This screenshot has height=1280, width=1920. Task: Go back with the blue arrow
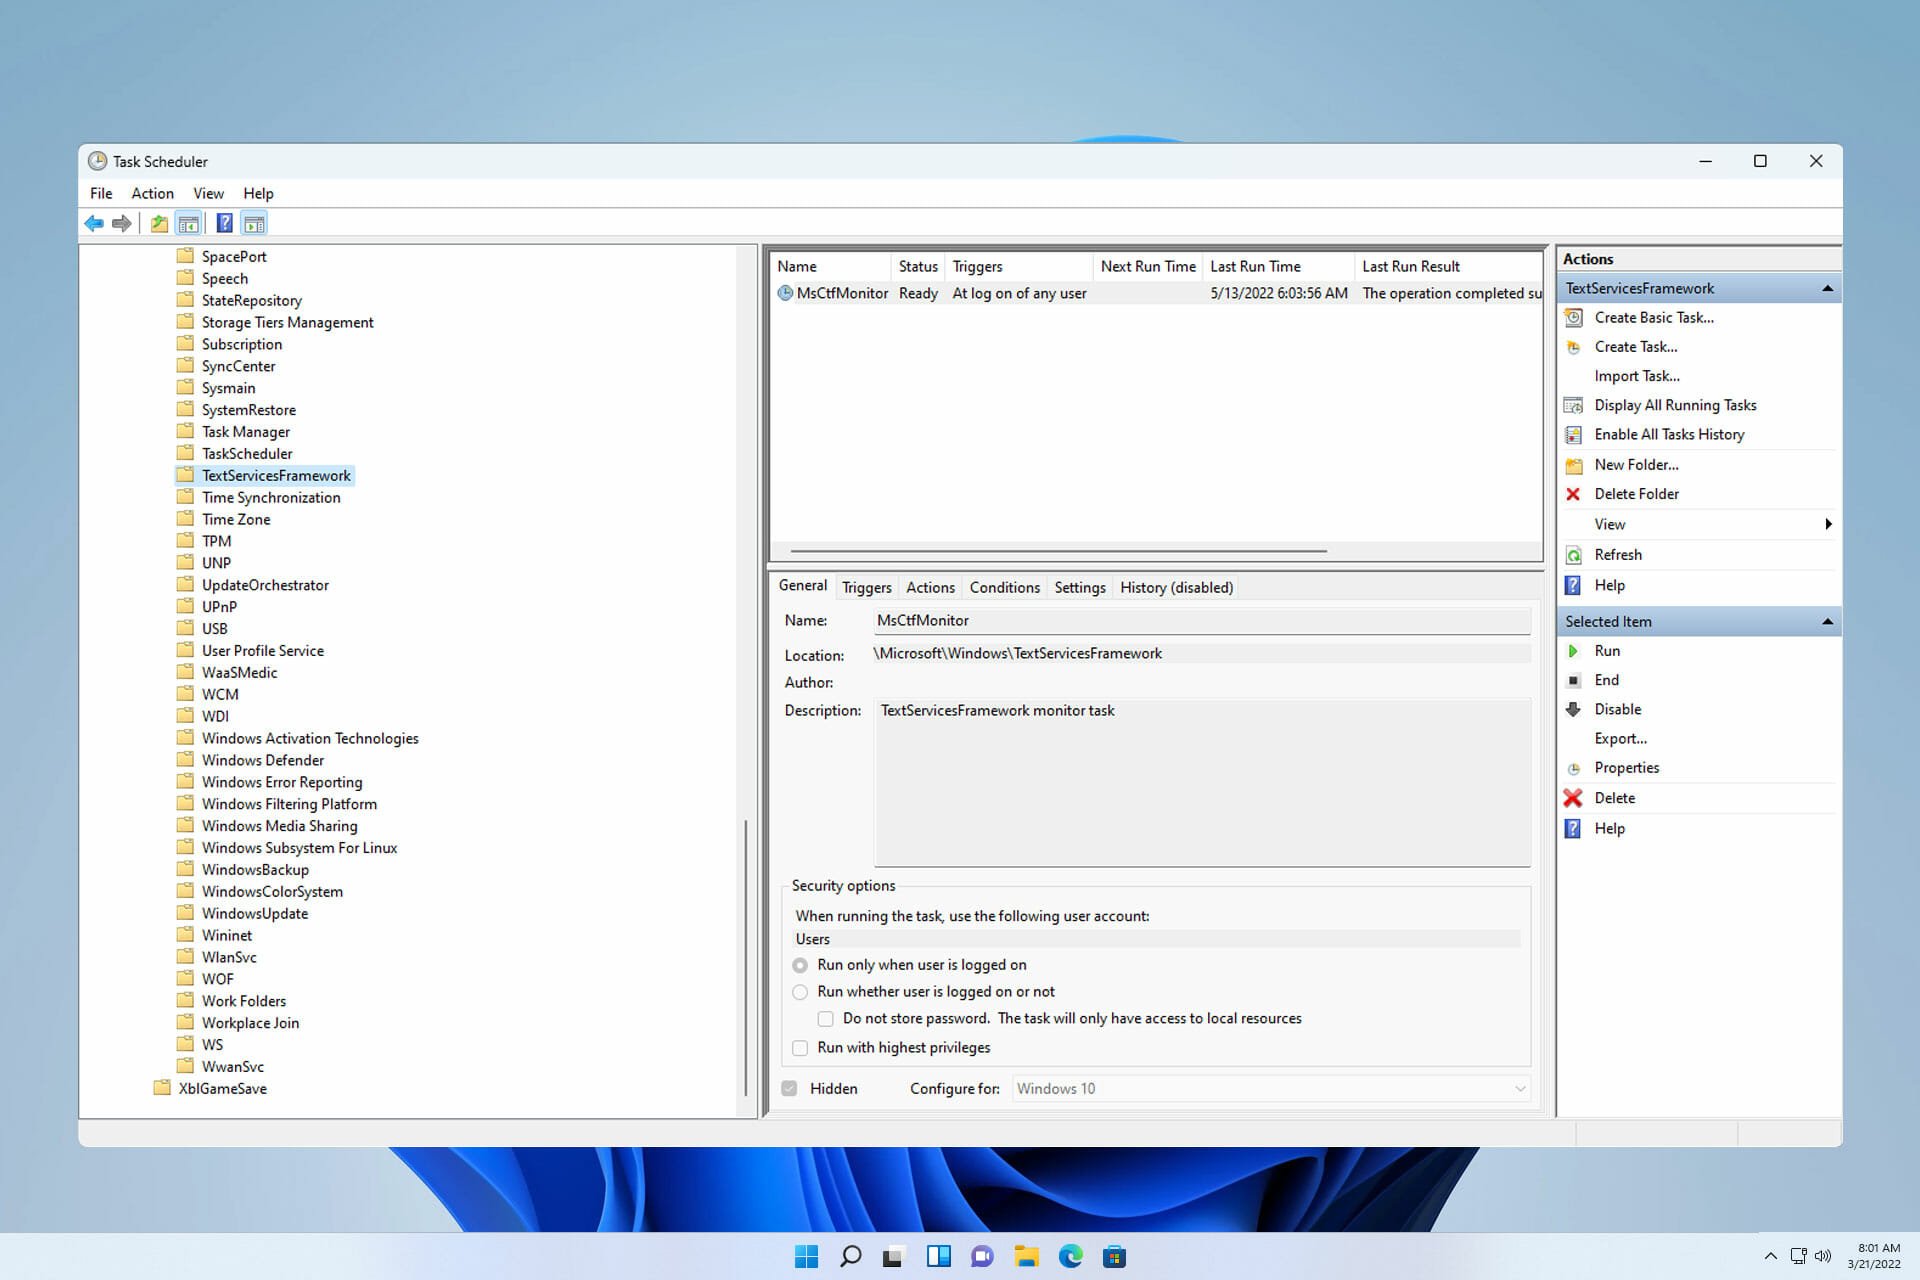coord(94,223)
